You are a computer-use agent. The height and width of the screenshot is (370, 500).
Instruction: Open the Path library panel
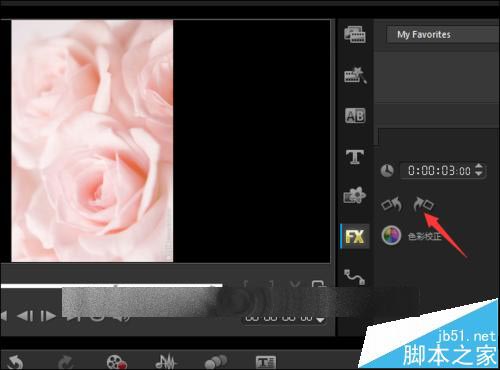click(x=354, y=277)
